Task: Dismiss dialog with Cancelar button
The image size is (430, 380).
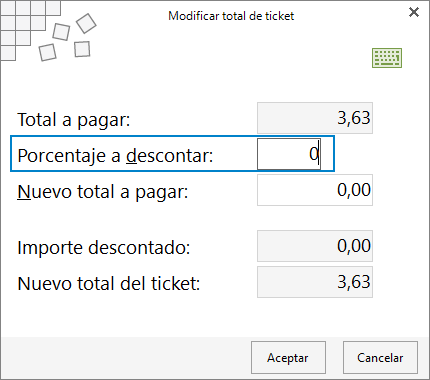Action: tap(380, 357)
